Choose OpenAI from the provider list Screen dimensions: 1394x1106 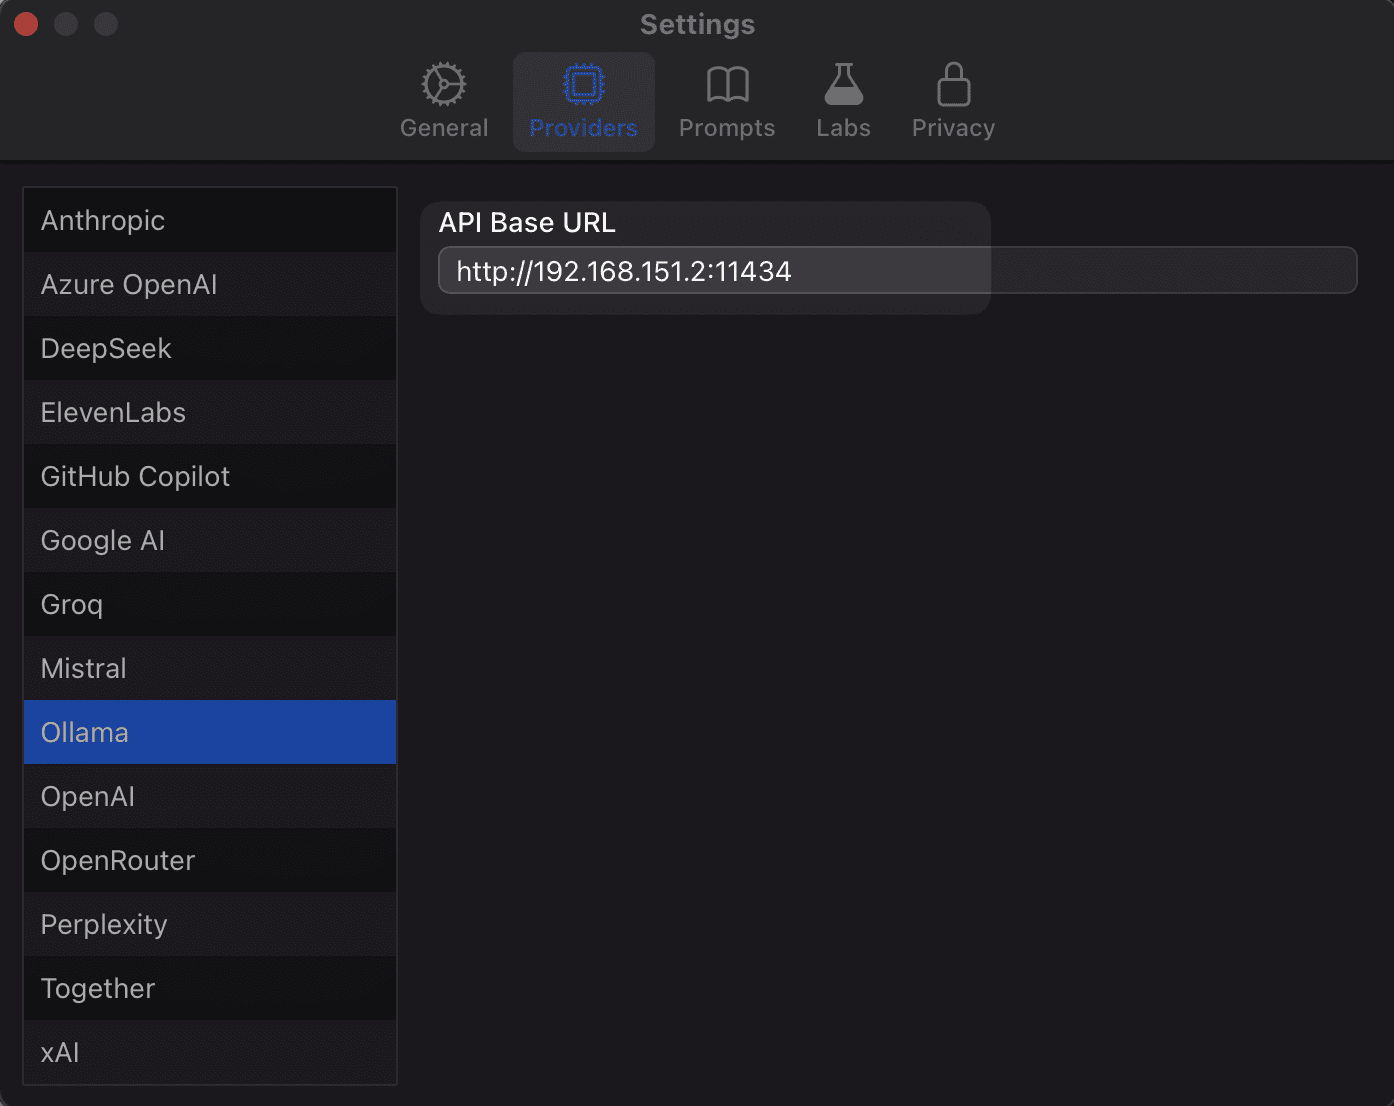(x=210, y=796)
